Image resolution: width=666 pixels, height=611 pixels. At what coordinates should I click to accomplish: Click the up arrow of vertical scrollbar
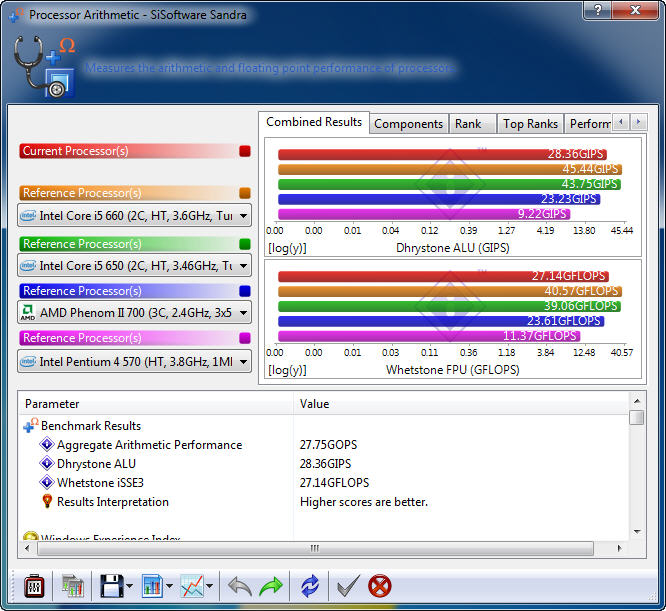point(637,401)
